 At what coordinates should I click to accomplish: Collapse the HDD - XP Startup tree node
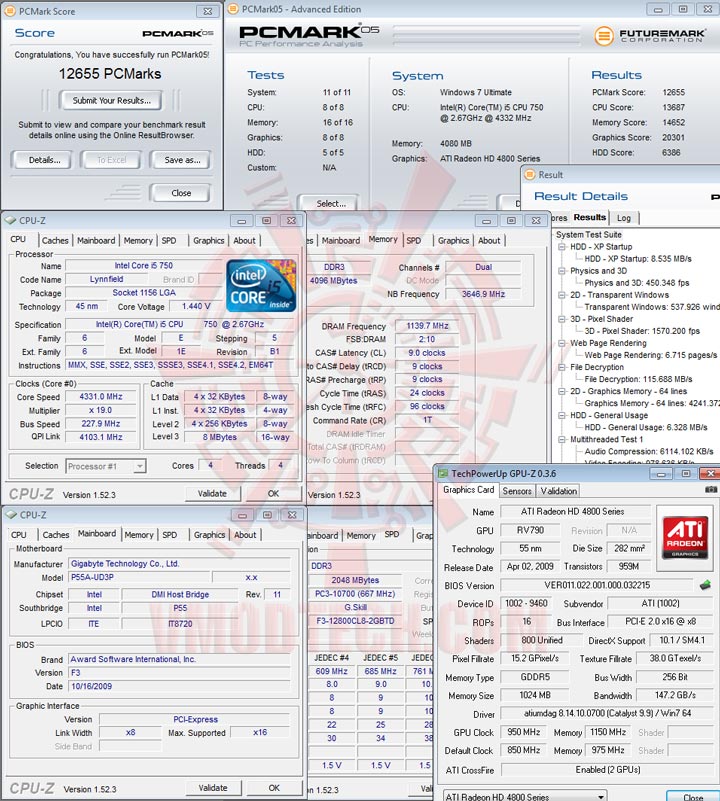pos(562,247)
